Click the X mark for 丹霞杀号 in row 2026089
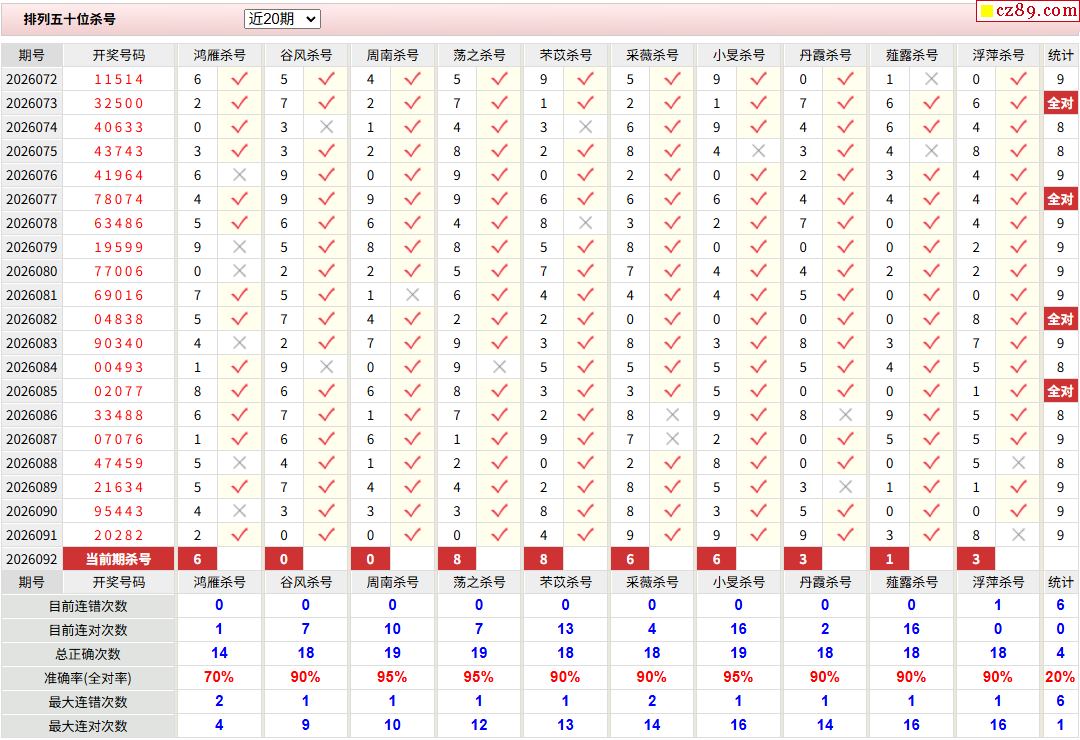This screenshot has width=1080, height=740. click(845, 487)
